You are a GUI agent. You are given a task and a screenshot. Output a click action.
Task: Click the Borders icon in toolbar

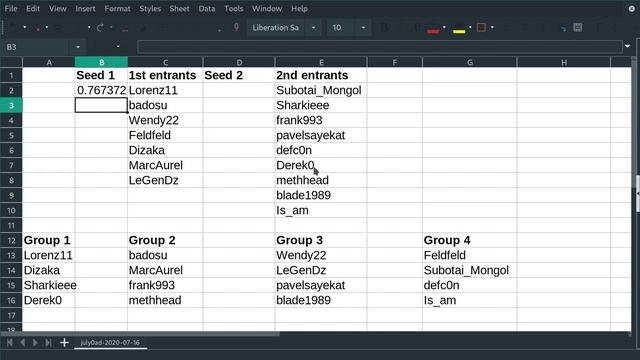pos(481,28)
